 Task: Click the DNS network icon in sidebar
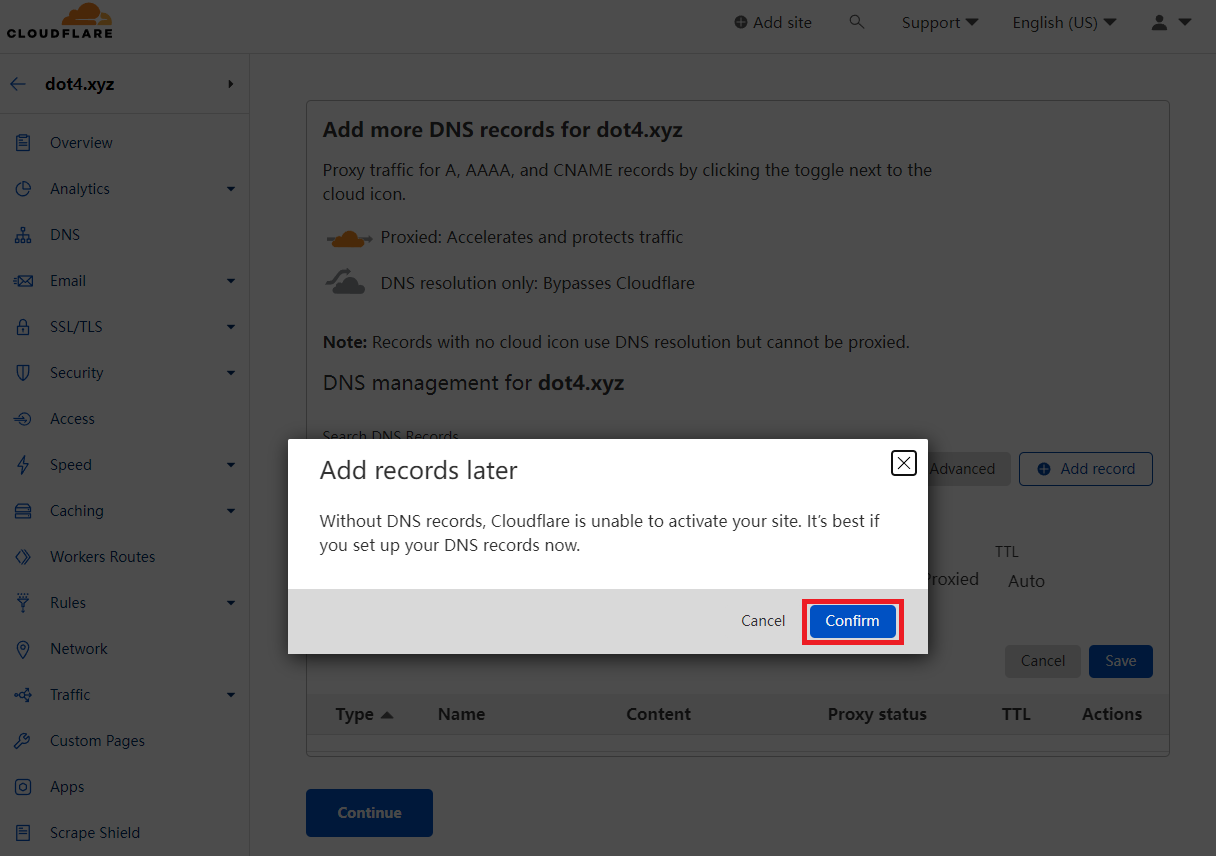(23, 235)
